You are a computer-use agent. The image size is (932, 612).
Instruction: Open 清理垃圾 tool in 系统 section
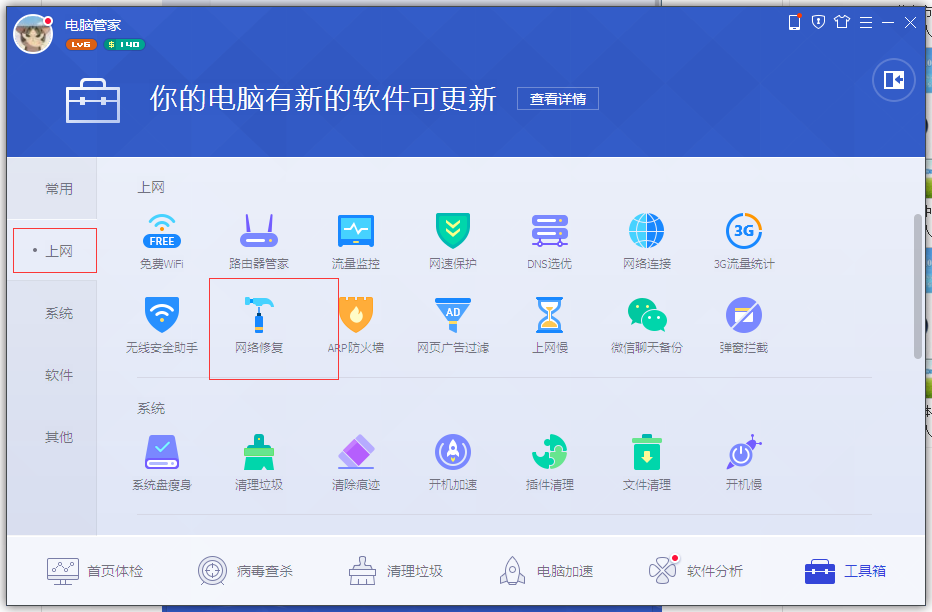pos(259,463)
